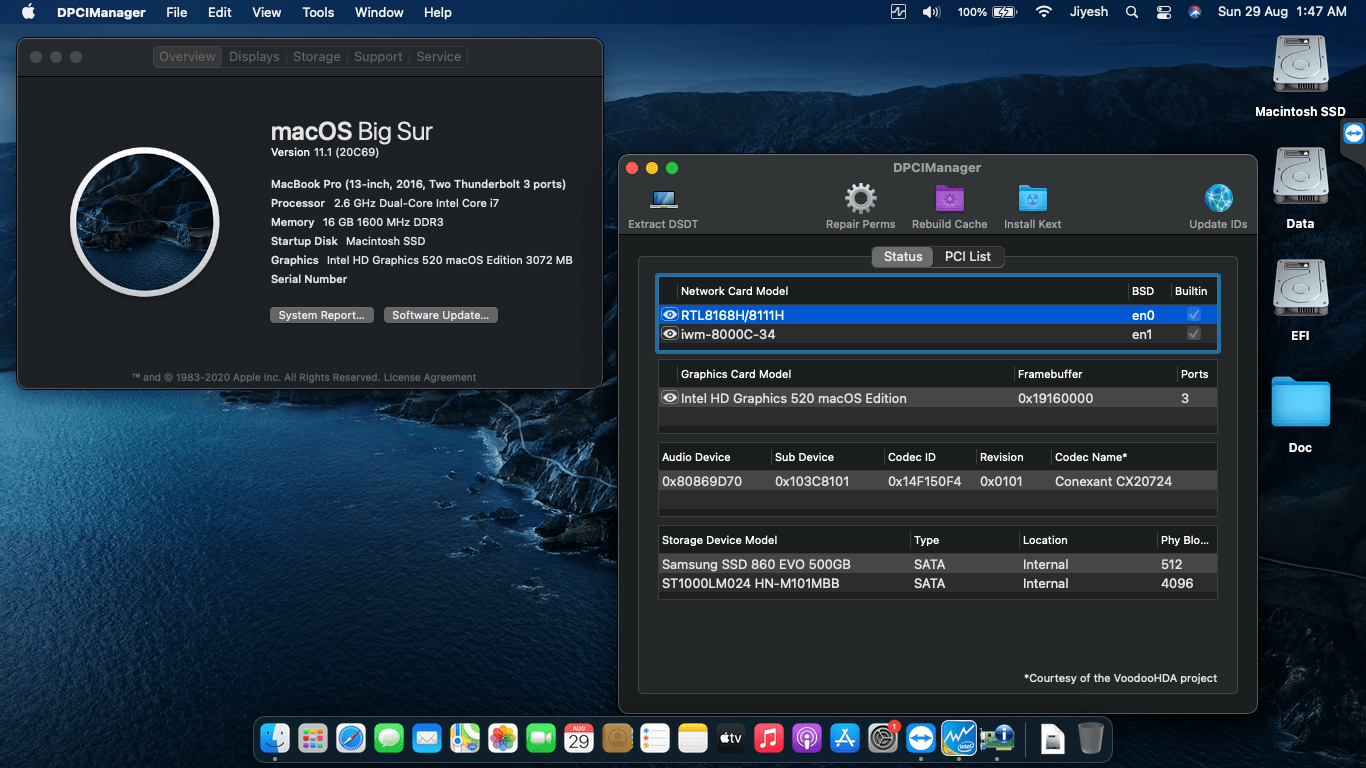Open Messages from the Dock
Image resolution: width=1366 pixels, height=768 pixels.
click(x=389, y=739)
